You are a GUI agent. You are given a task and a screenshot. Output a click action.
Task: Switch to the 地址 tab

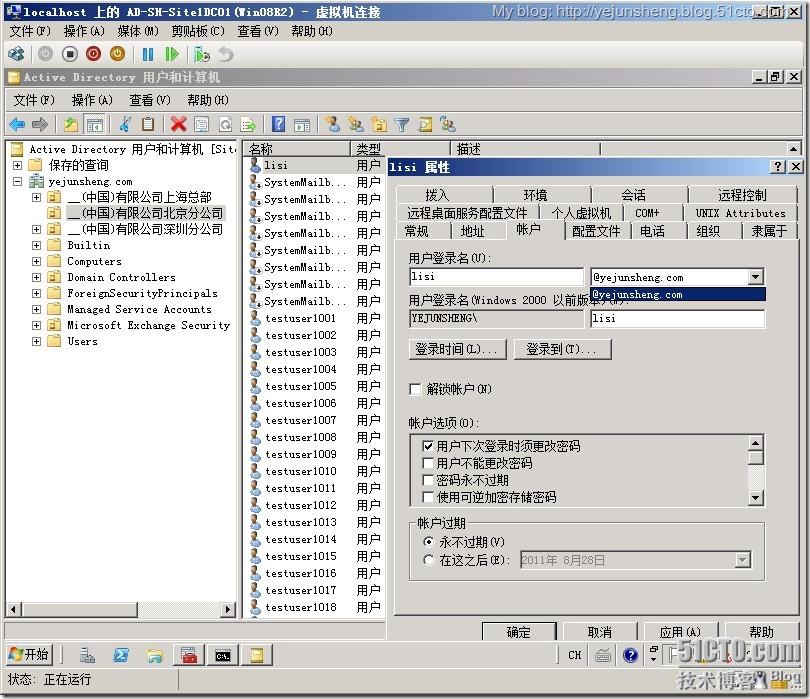473,231
